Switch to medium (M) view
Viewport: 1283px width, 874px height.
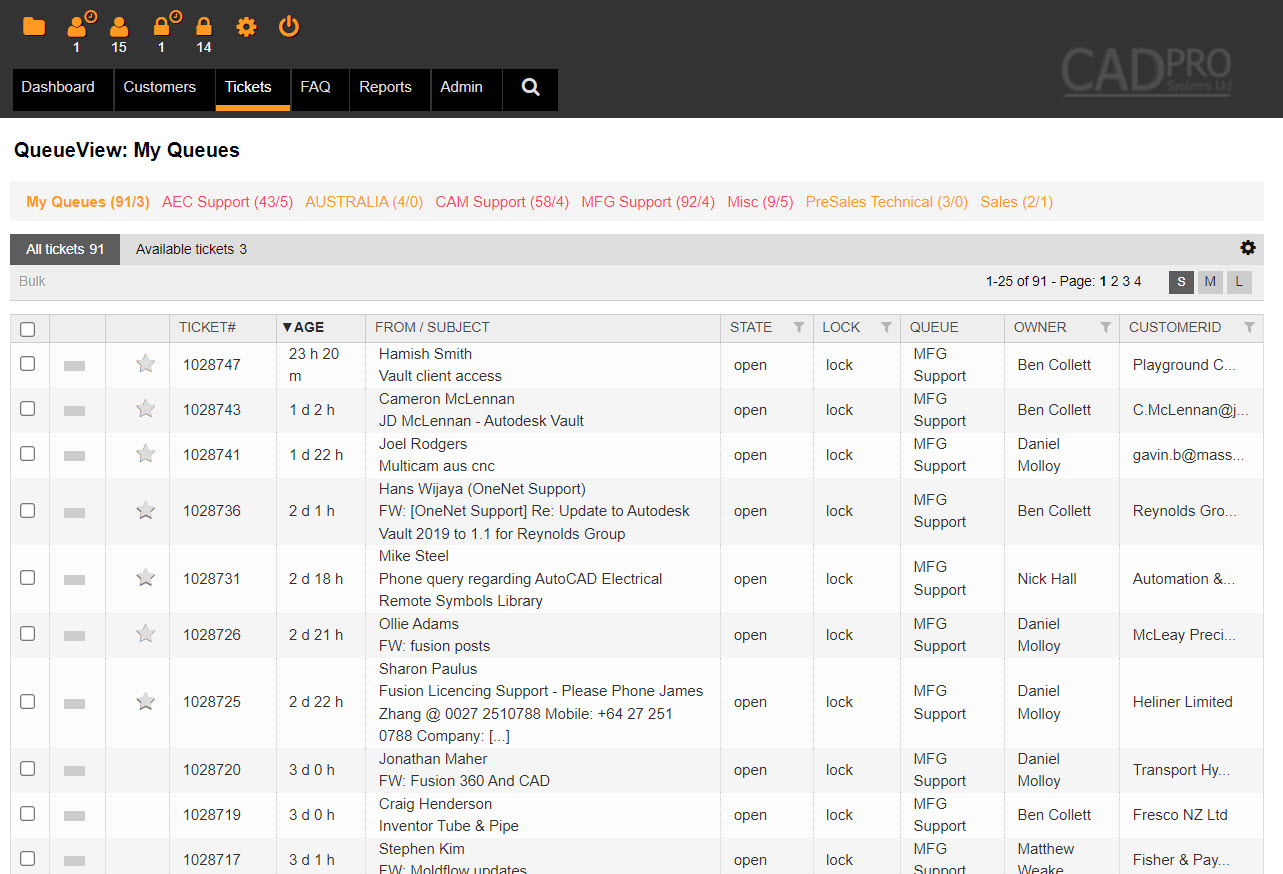[1210, 282]
